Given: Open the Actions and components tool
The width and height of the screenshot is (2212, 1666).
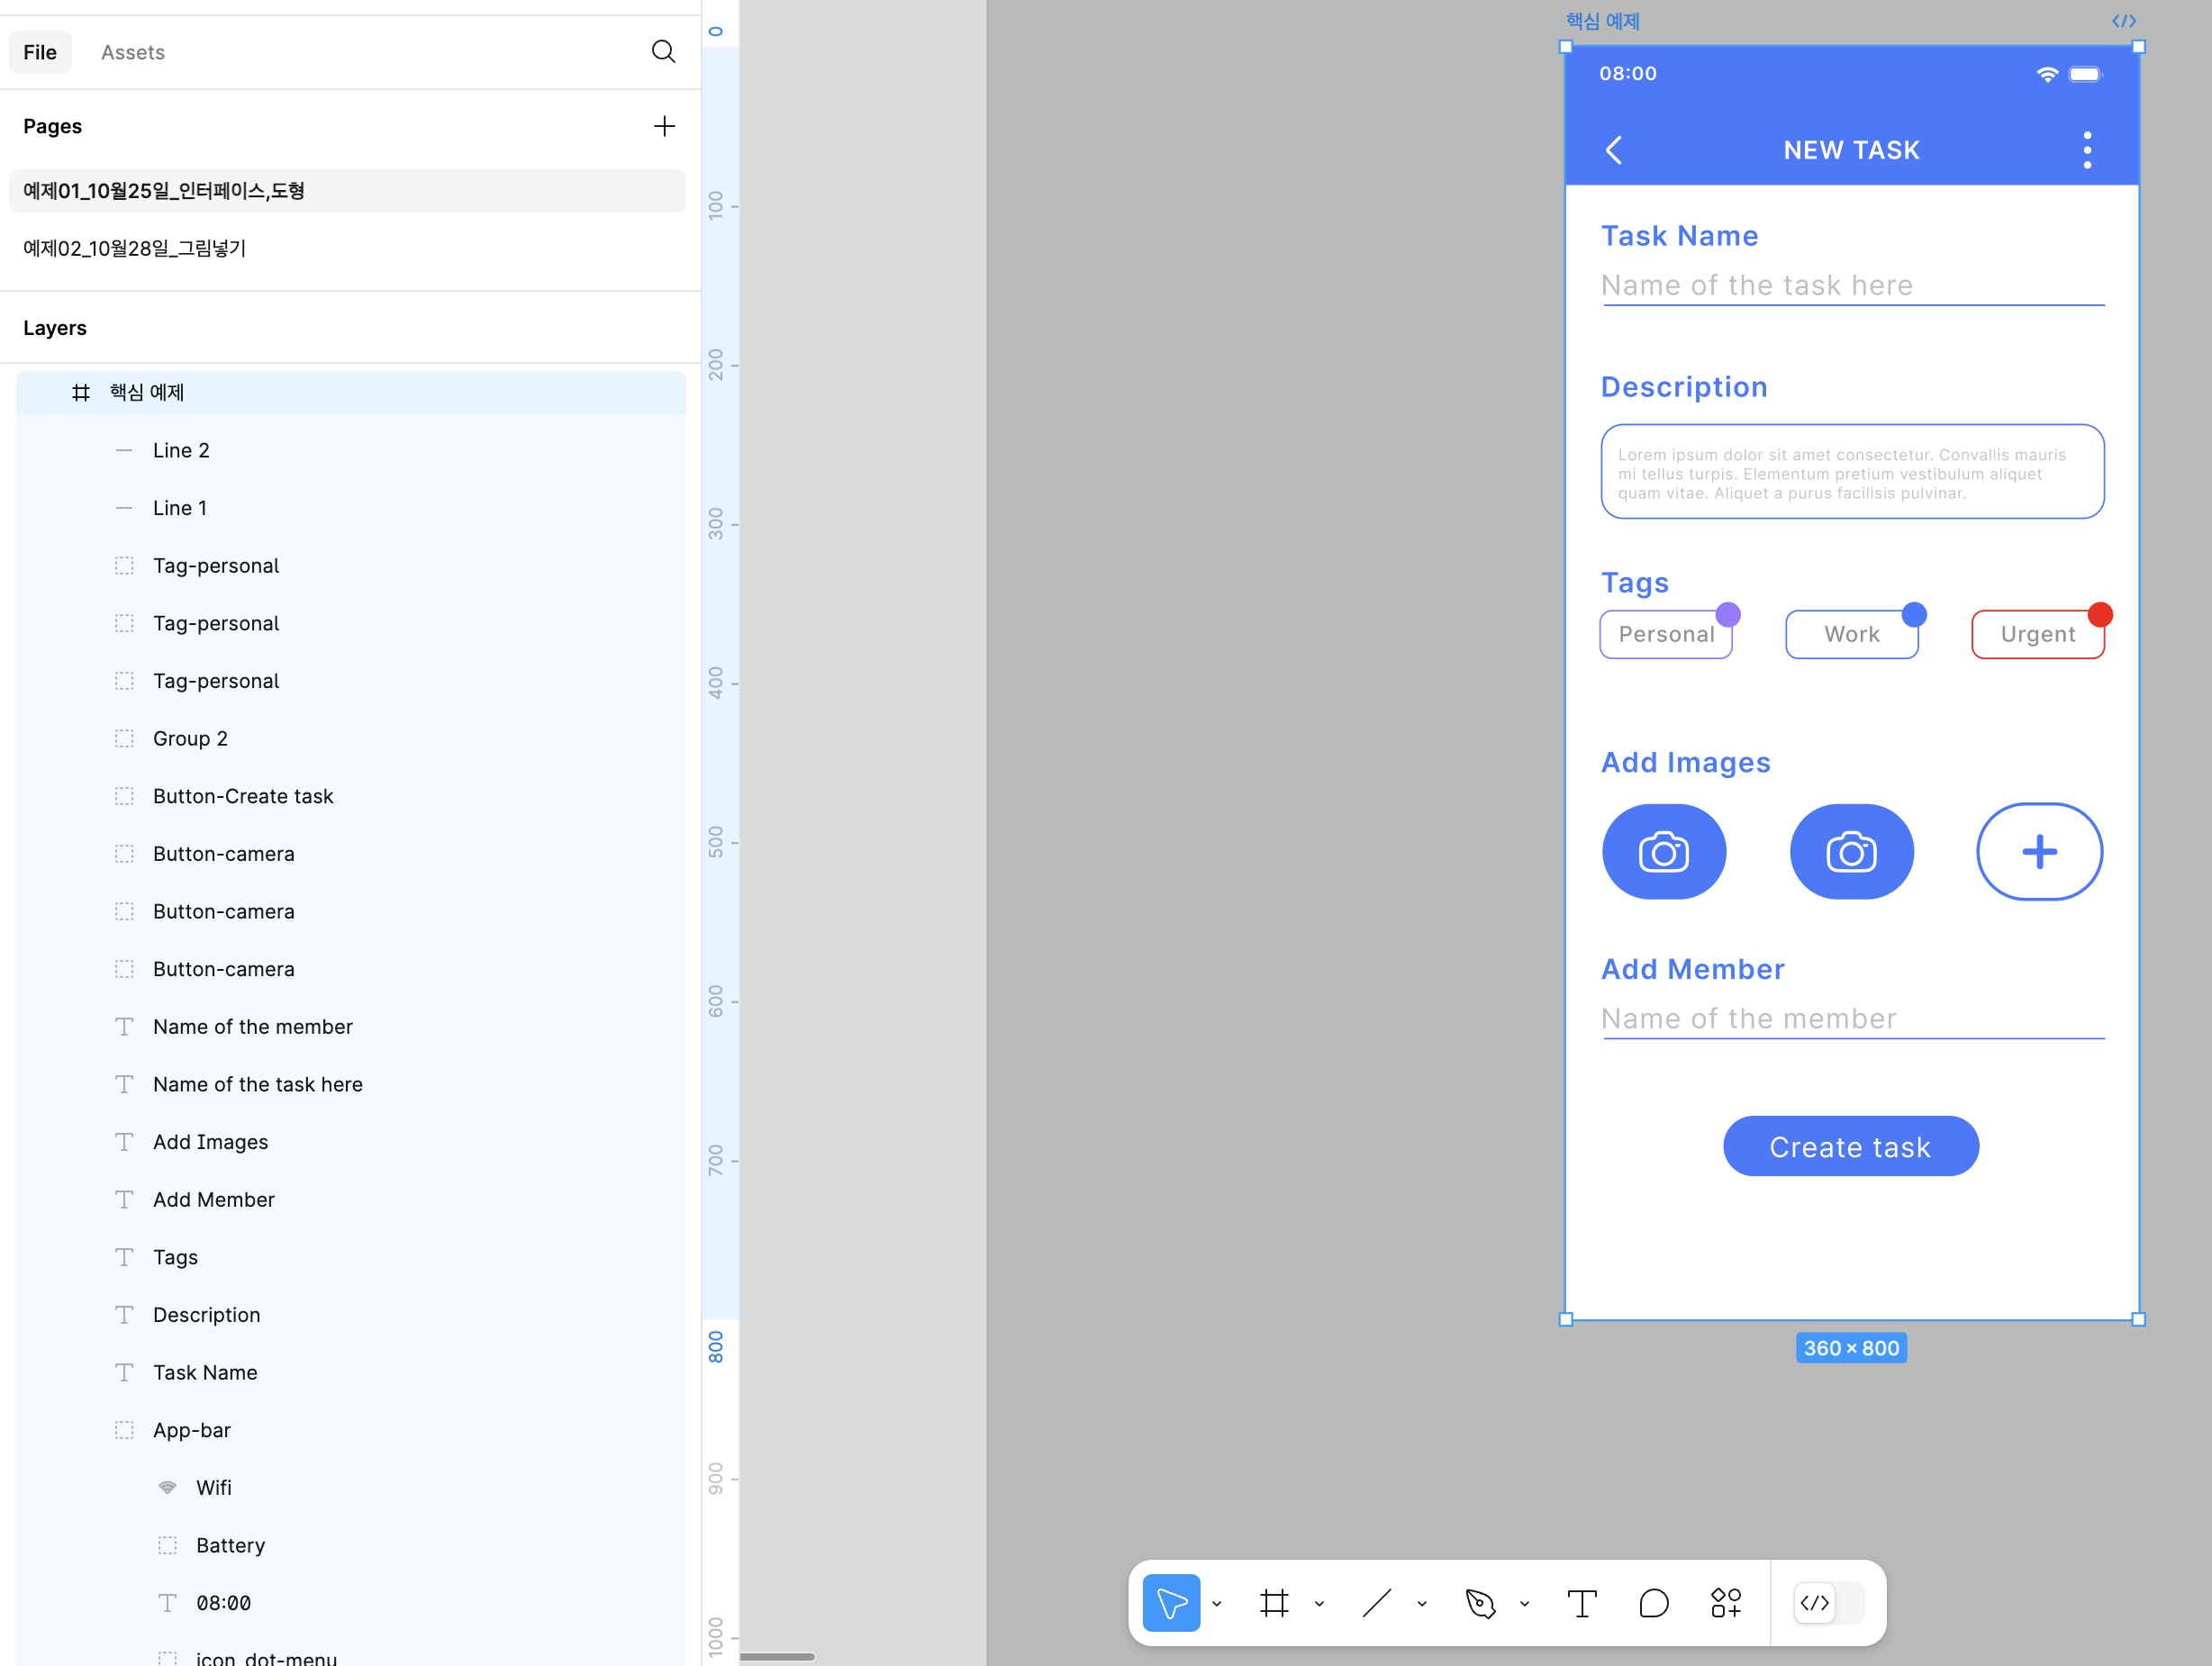Looking at the screenshot, I should [x=1725, y=1603].
